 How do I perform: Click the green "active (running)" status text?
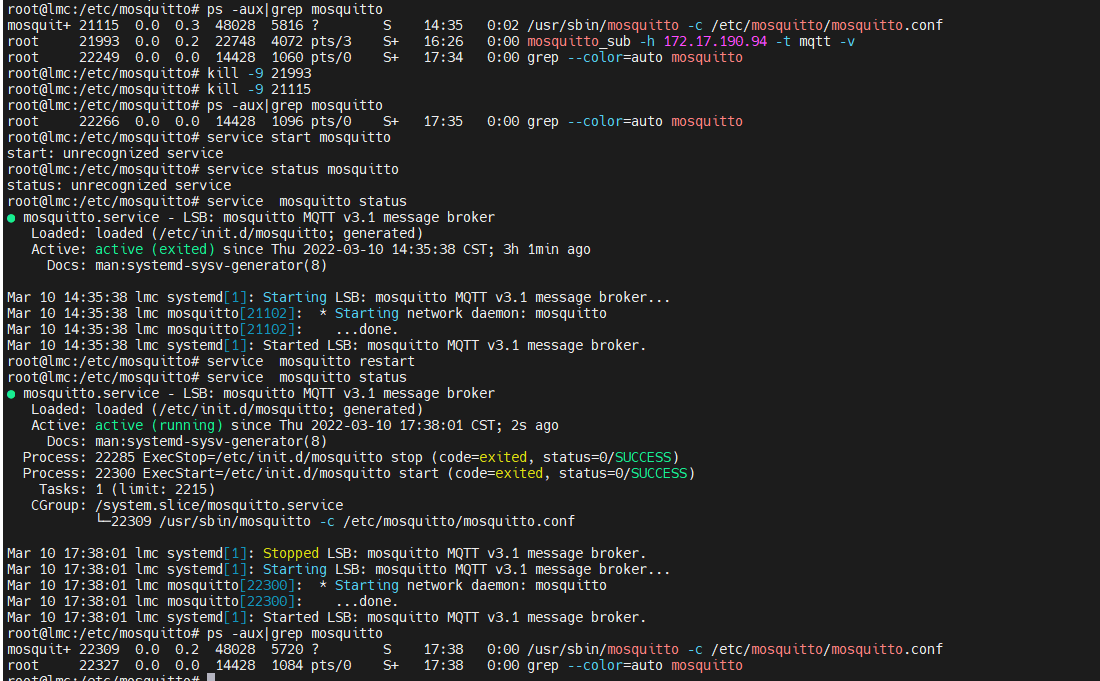[159, 425]
